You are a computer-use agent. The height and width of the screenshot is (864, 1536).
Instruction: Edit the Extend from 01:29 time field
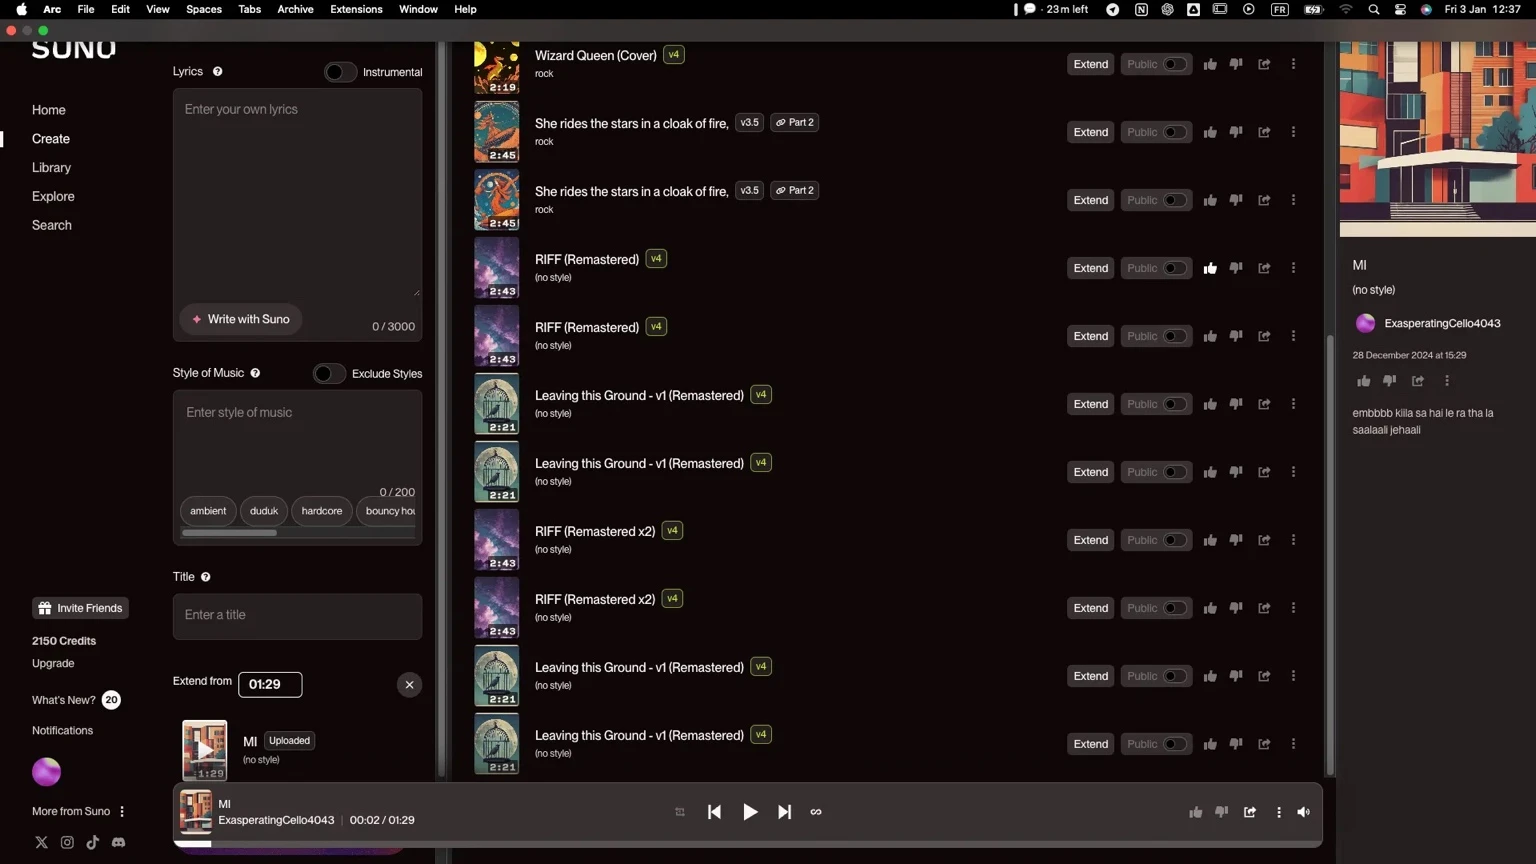(x=270, y=685)
